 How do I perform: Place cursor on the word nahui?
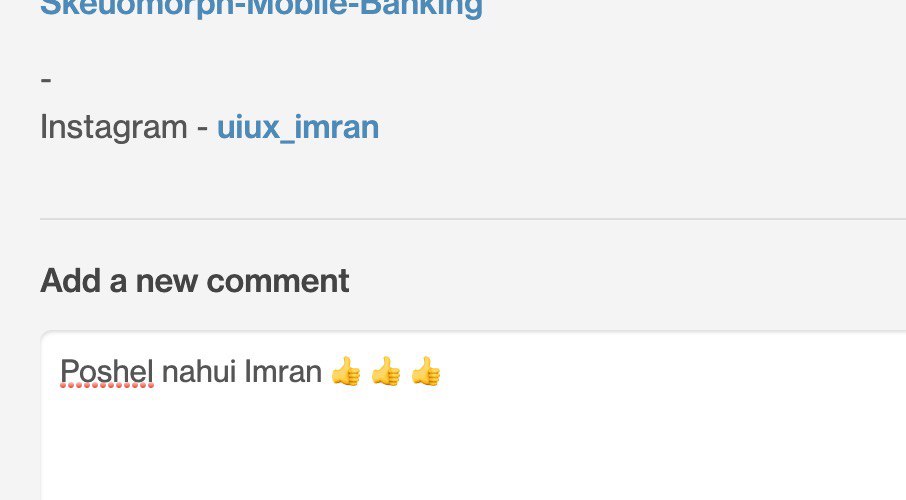tap(199, 371)
